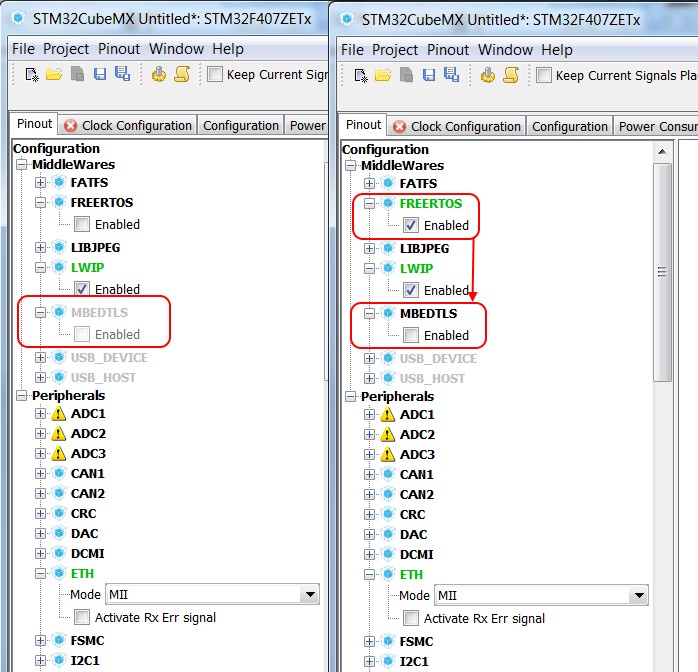Select Pinout tab in left window
698x672 pixels.
coord(34,124)
